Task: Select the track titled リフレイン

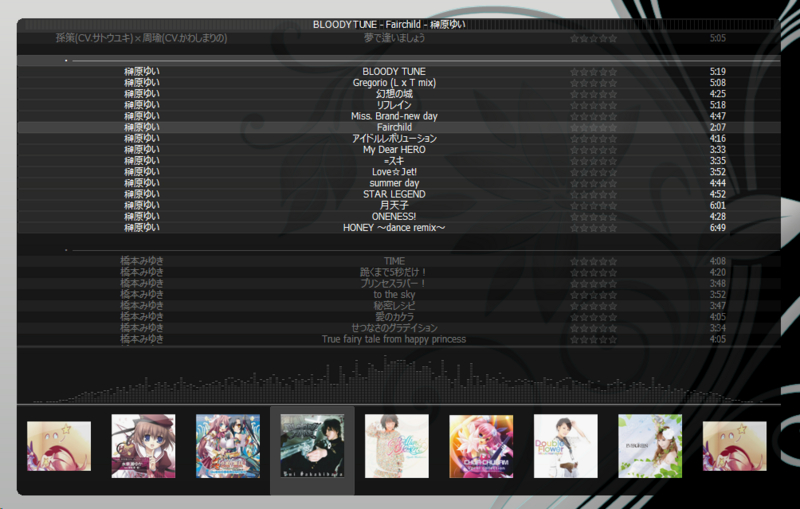Action: tap(394, 105)
